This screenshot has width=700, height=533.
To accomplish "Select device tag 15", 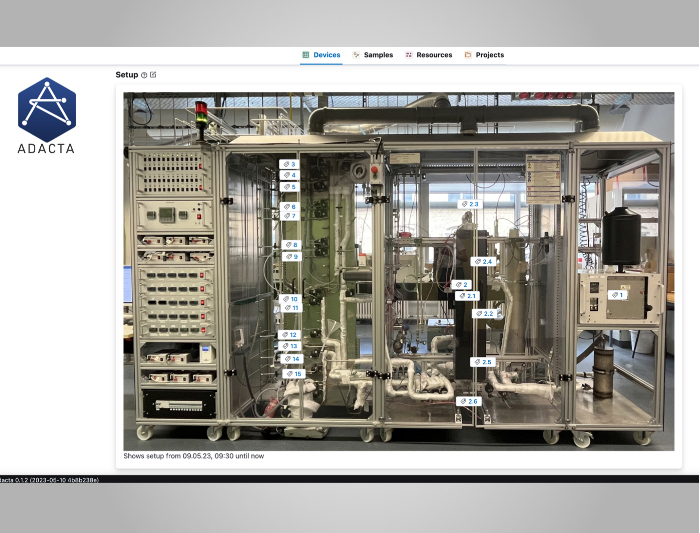I will (x=294, y=374).
